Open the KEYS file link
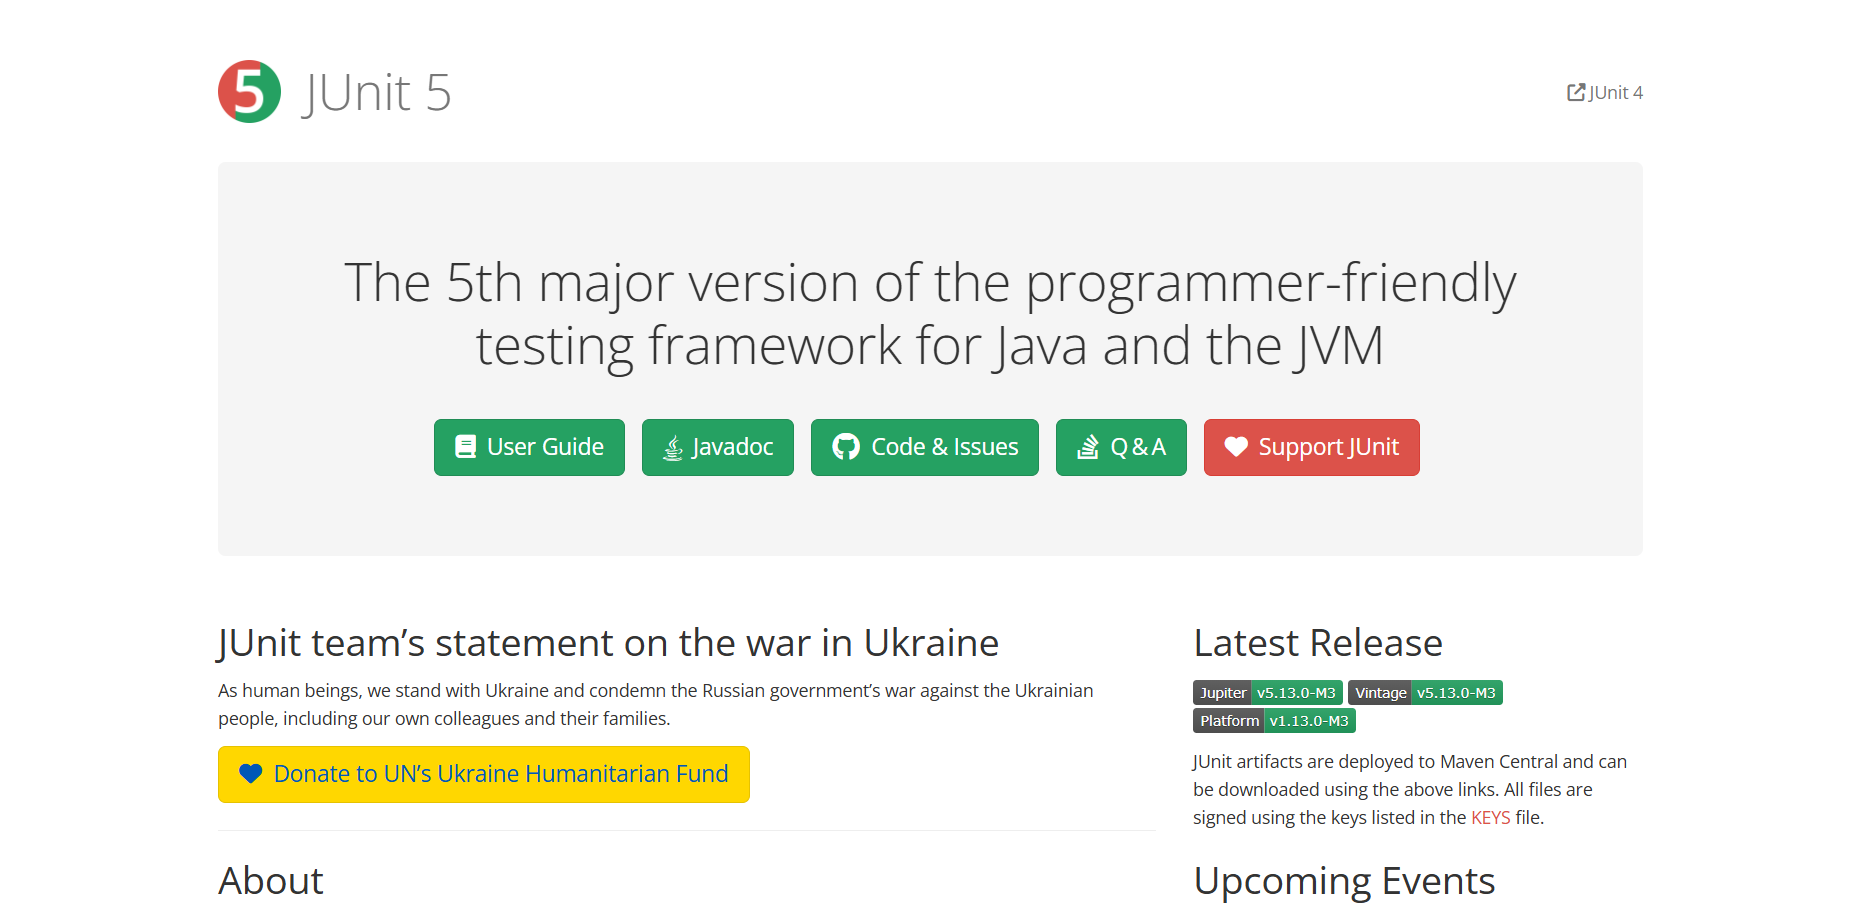The image size is (1867, 908). tap(1491, 818)
